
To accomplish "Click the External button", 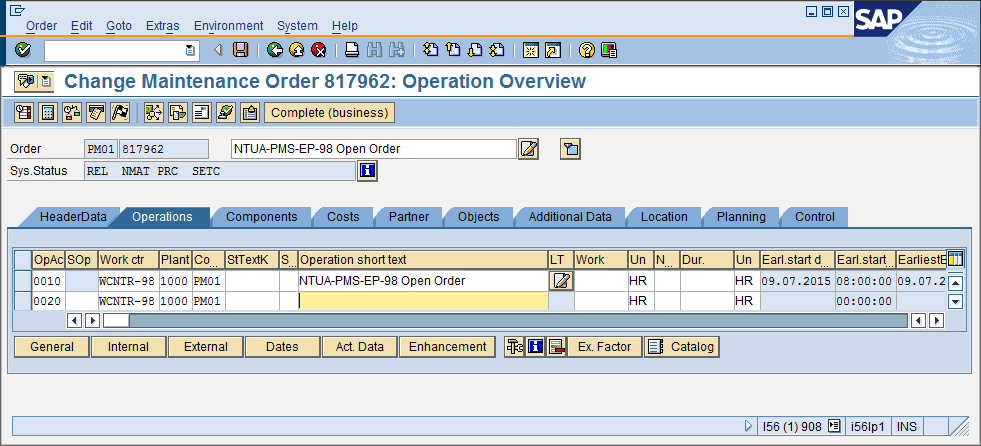I will click(205, 347).
